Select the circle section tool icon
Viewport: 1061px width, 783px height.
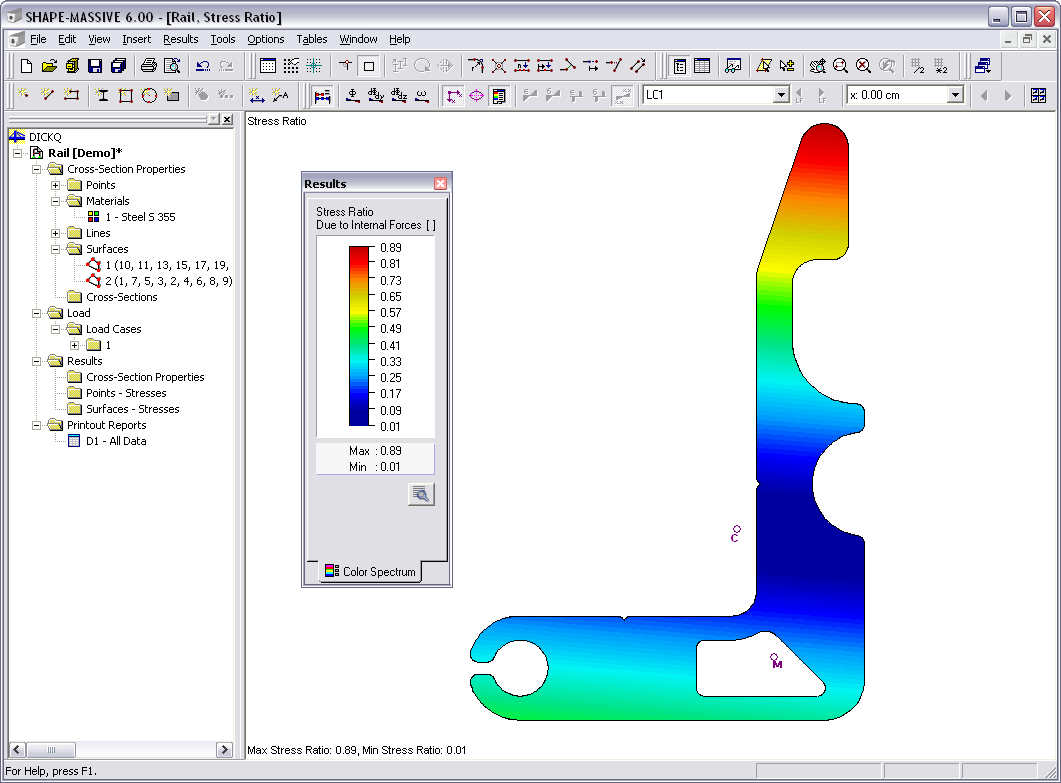pos(149,95)
